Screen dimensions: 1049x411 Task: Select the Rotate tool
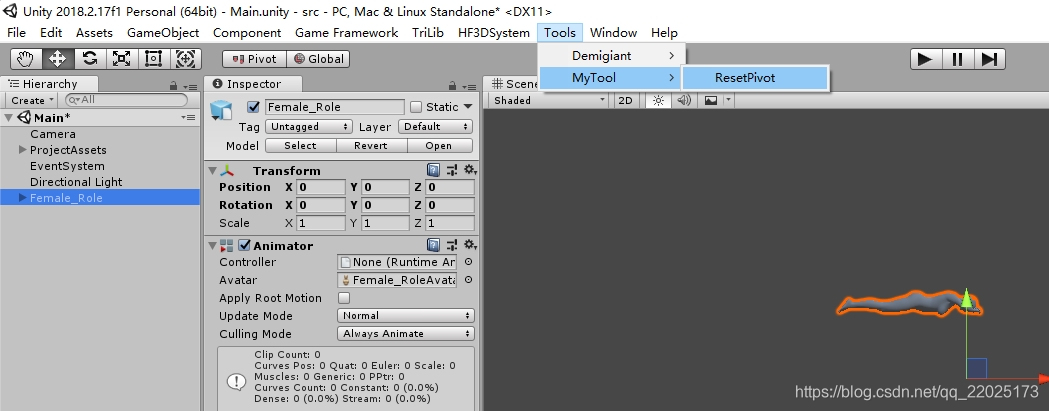[90, 59]
